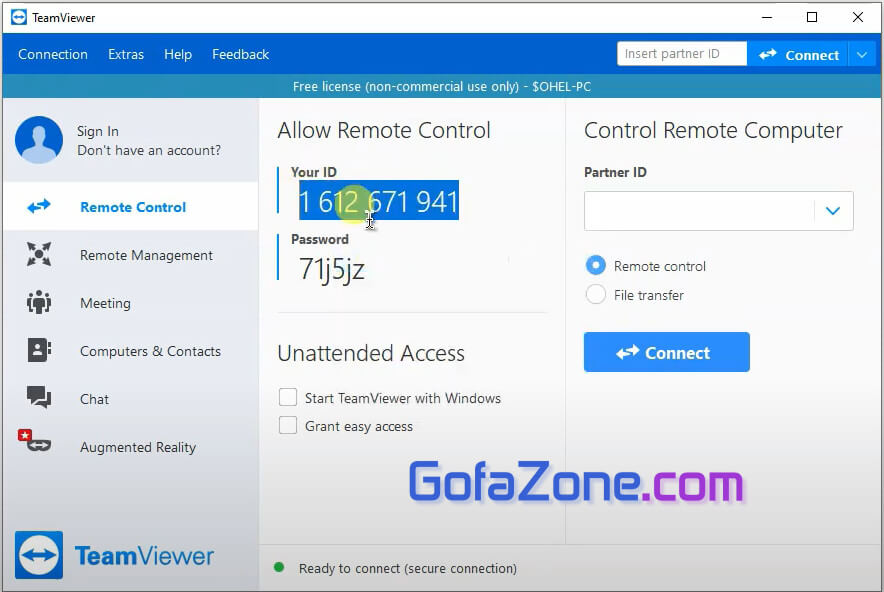Open the Extras menu

point(126,54)
